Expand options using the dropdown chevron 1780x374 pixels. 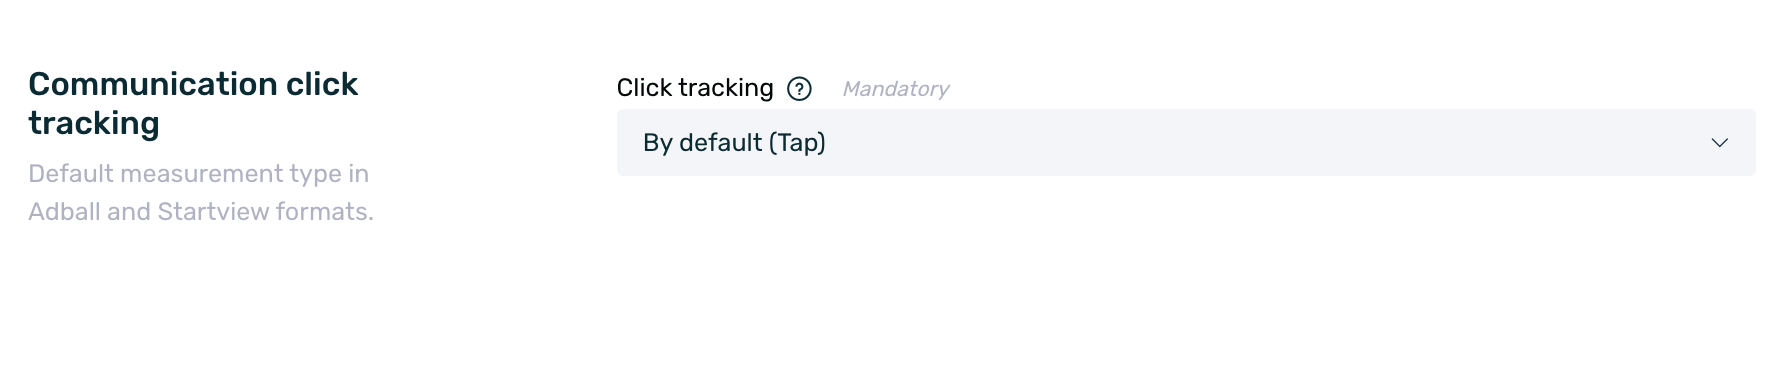coord(1719,143)
